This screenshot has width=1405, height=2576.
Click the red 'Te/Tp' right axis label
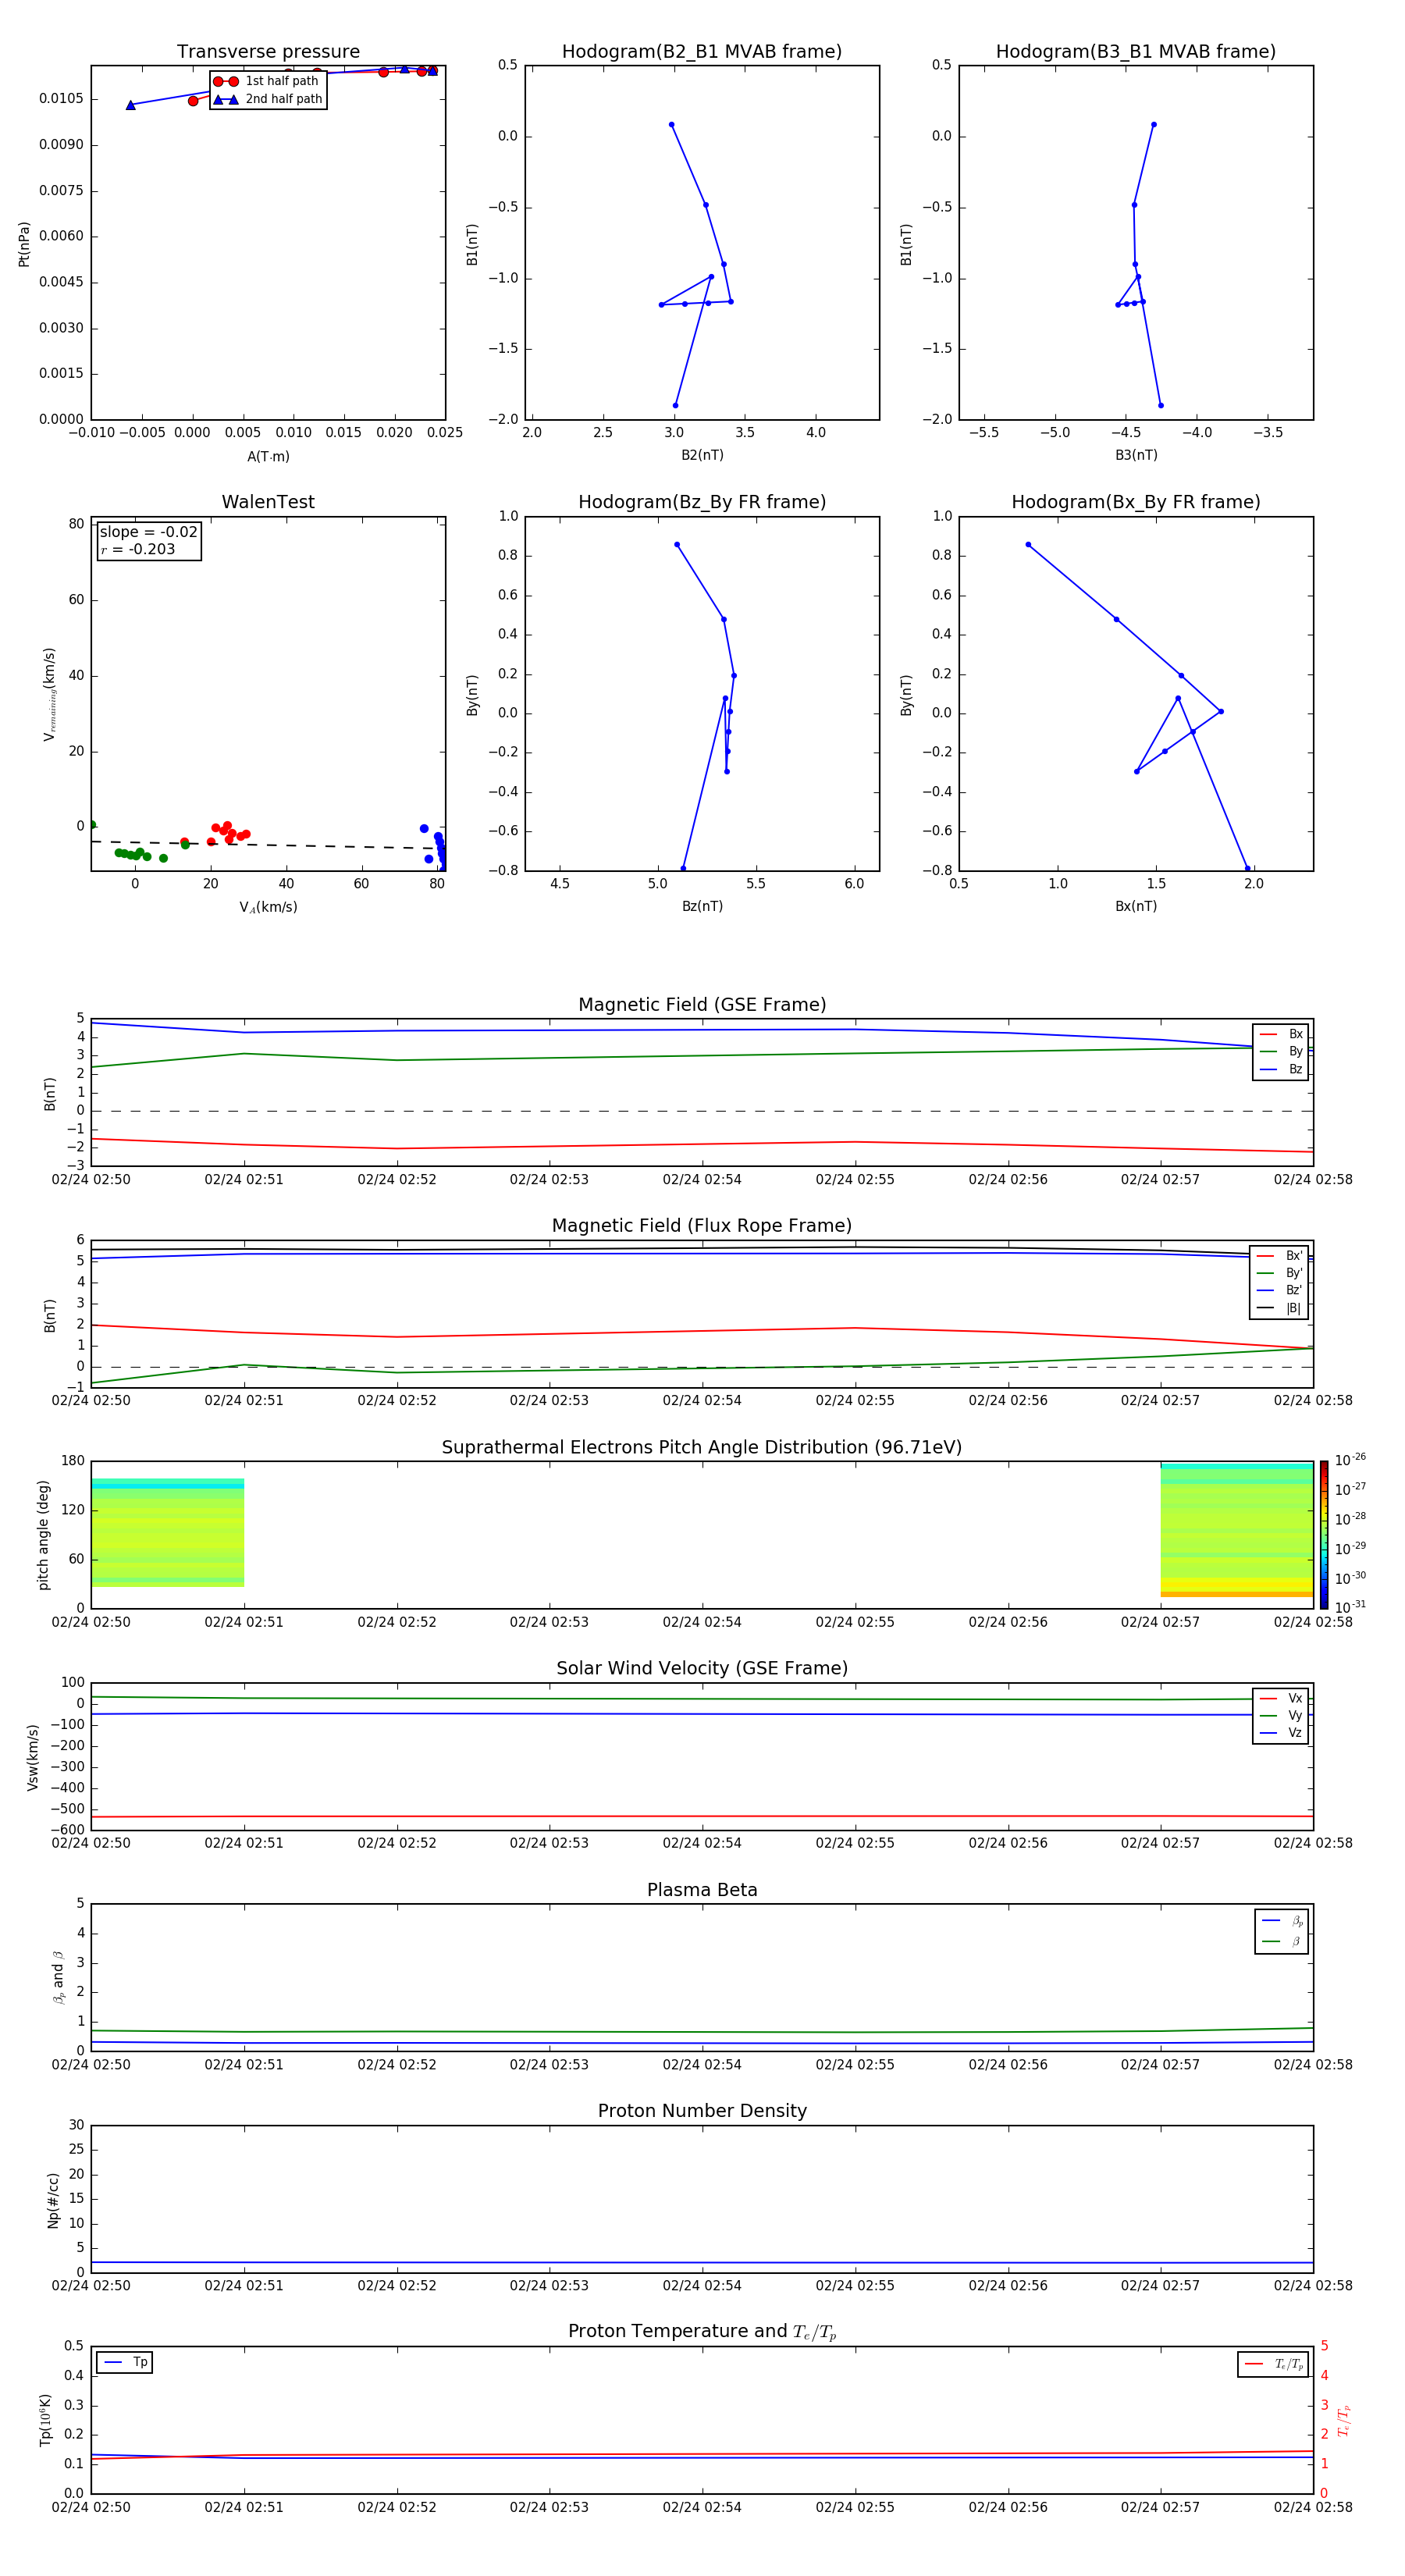coord(1344,2420)
